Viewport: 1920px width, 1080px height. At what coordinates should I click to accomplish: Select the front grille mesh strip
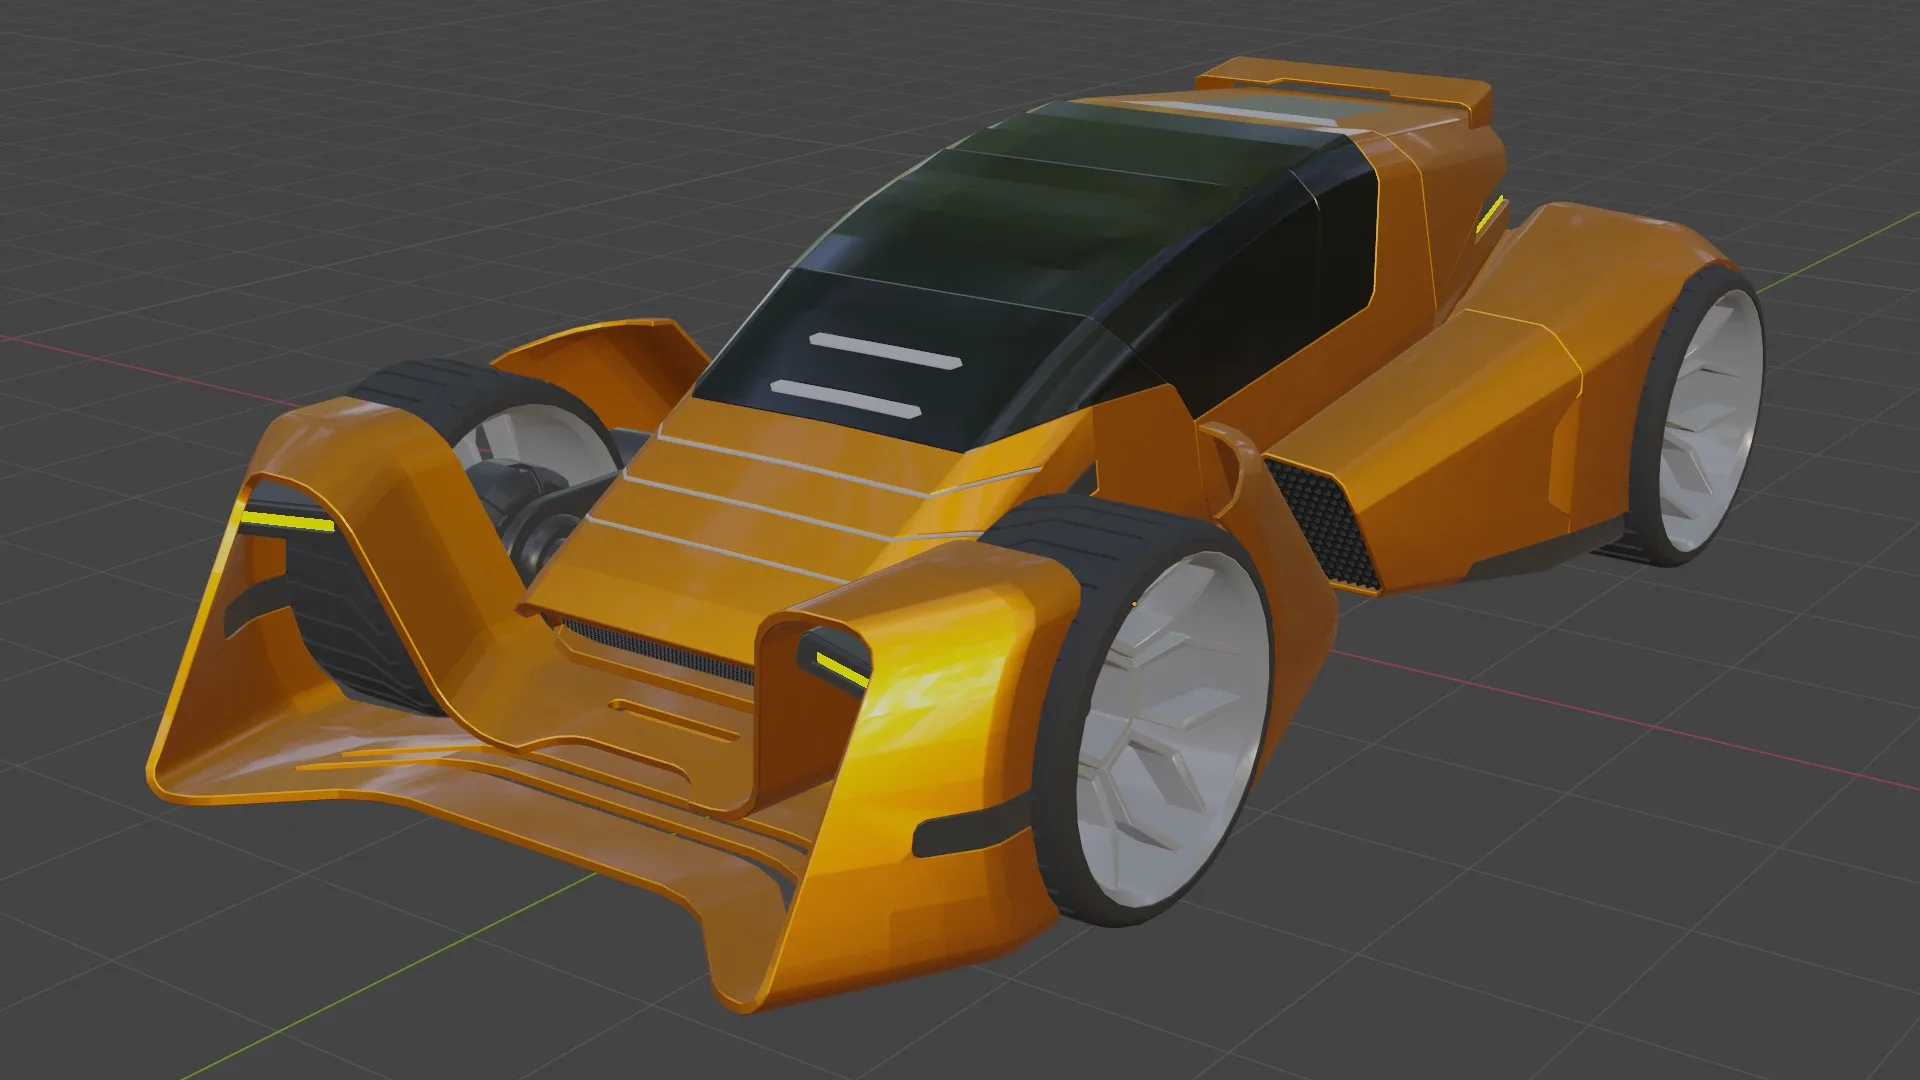pyautogui.click(x=657, y=650)
